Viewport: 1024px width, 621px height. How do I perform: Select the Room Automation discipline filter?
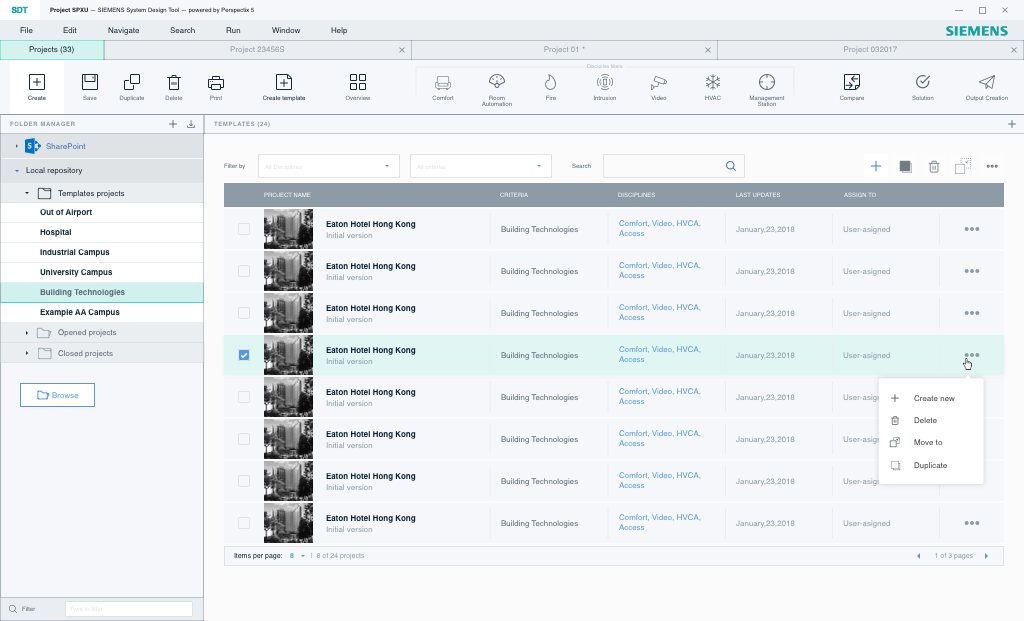point(497,81)
